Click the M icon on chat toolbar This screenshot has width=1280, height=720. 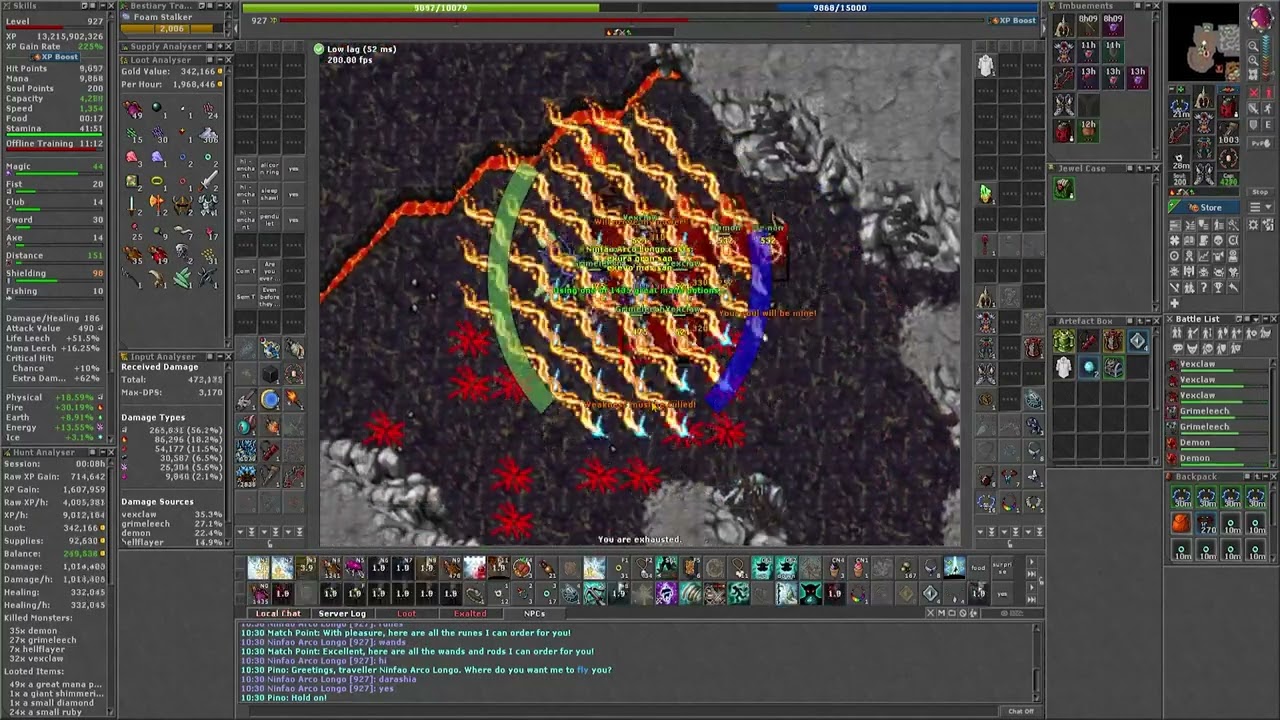(941, 612)
